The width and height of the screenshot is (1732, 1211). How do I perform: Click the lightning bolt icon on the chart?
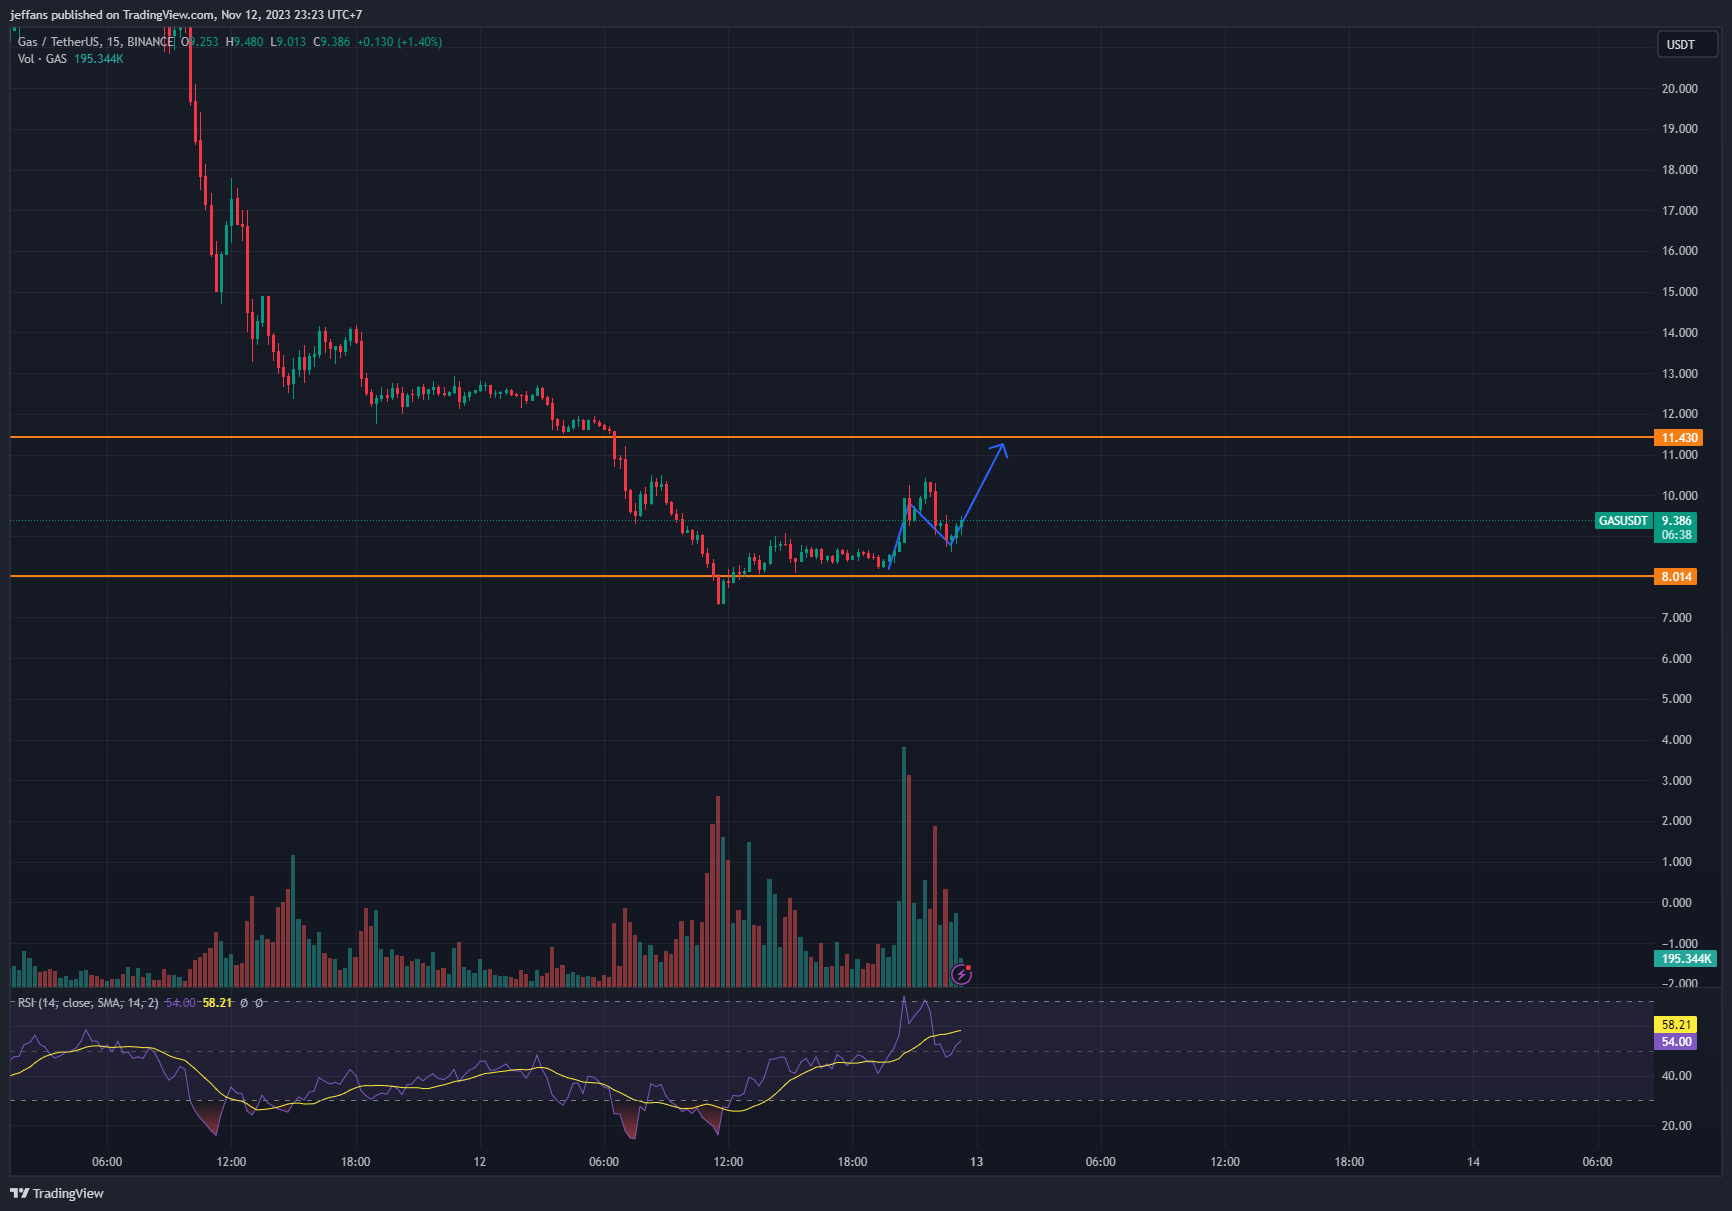(961, 974)
